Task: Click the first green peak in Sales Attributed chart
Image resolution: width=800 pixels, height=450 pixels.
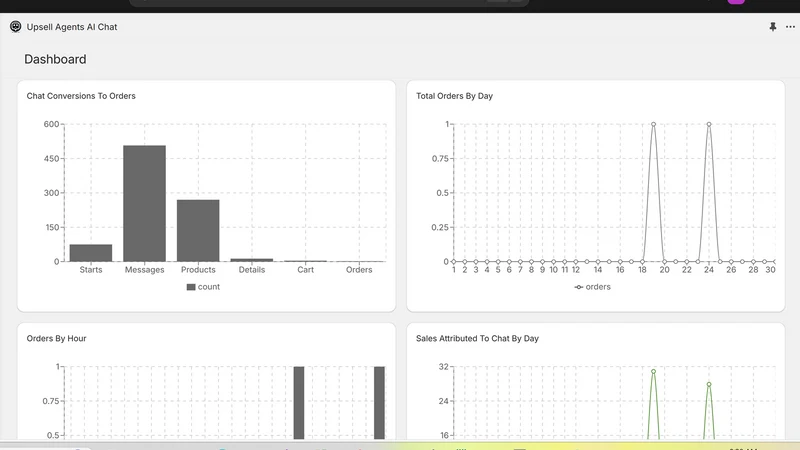Action: (653, 371)
